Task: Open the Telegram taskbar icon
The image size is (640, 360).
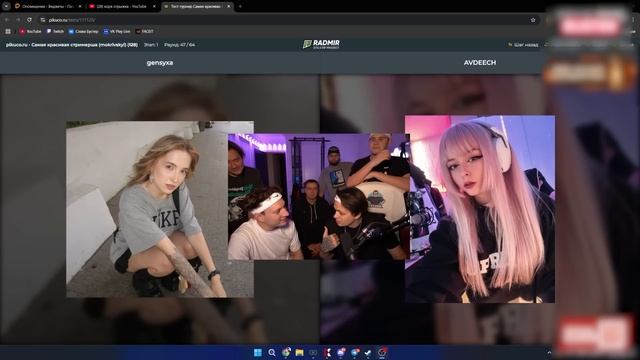Action: tap(354, 353)
